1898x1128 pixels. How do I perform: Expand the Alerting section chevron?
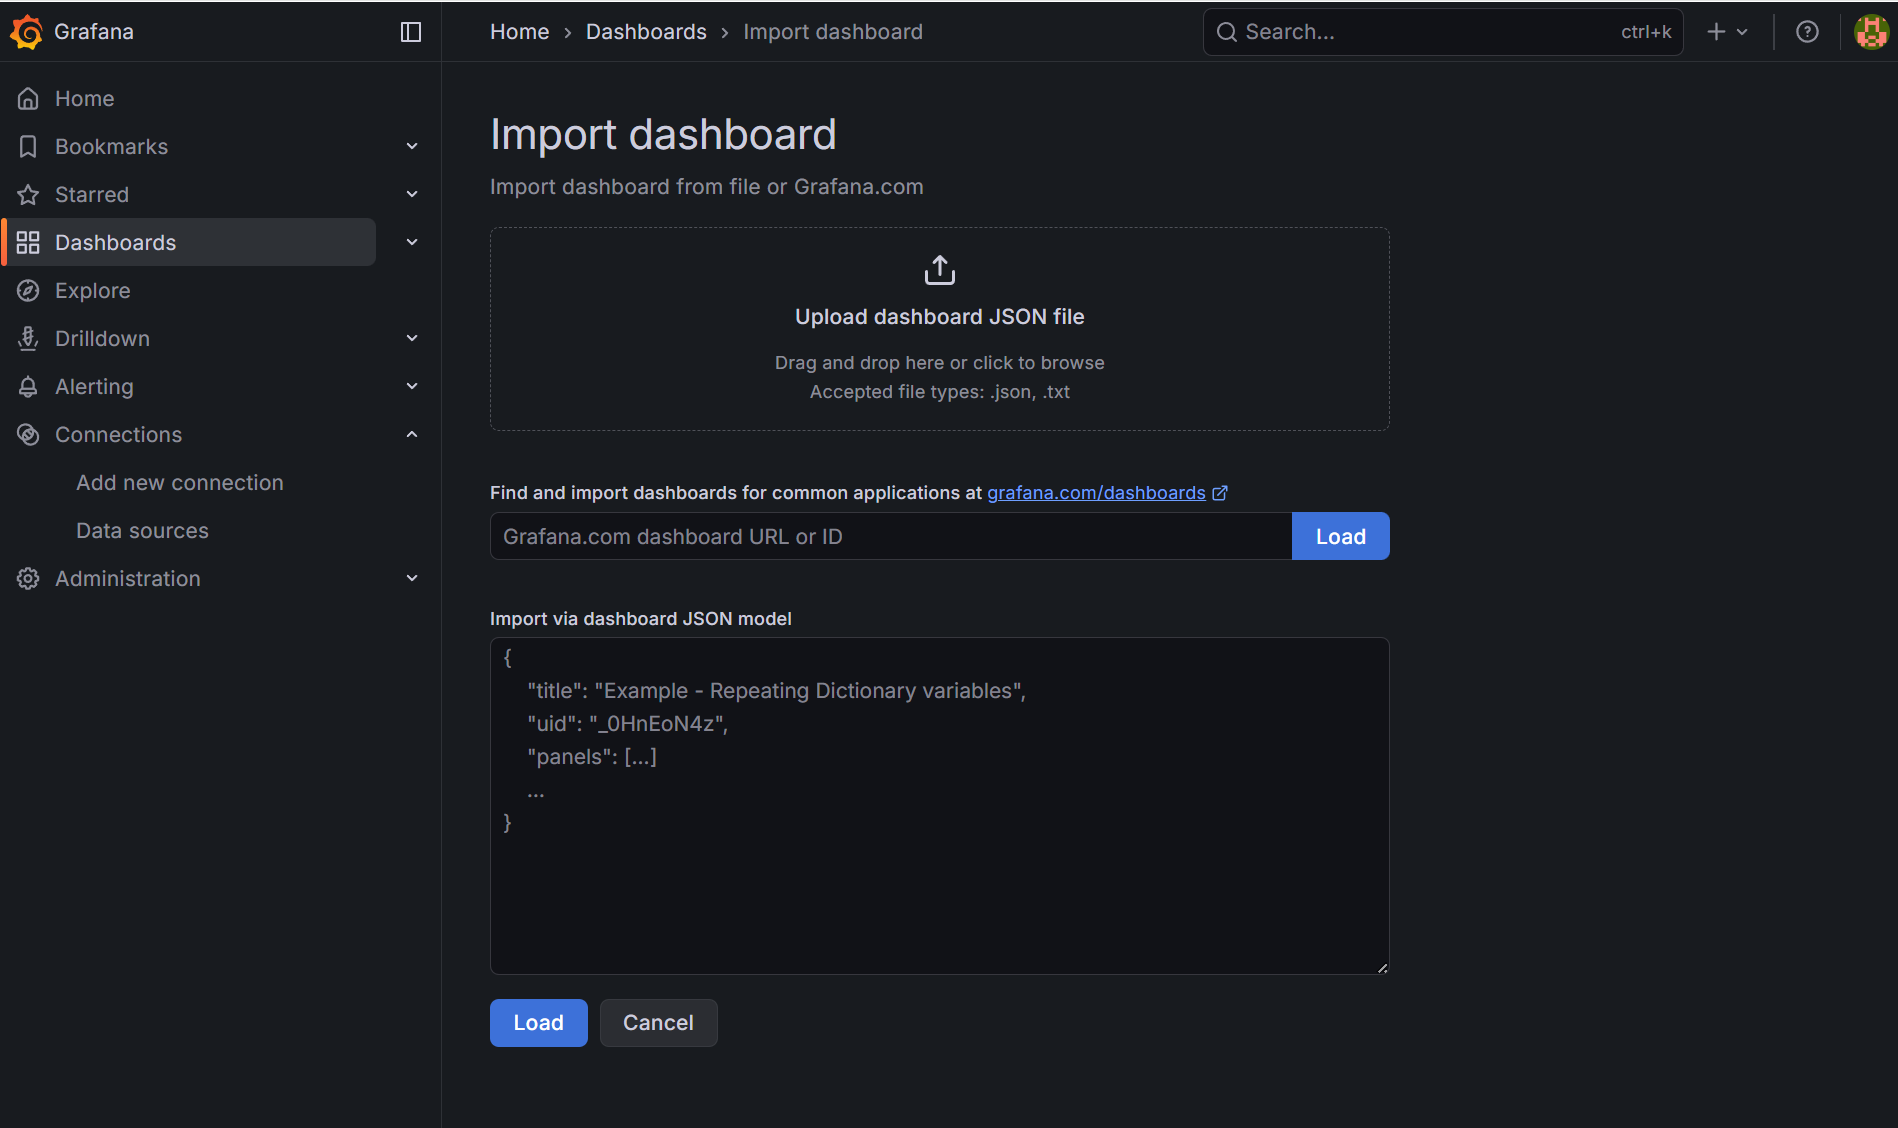(x=412, y=387)
